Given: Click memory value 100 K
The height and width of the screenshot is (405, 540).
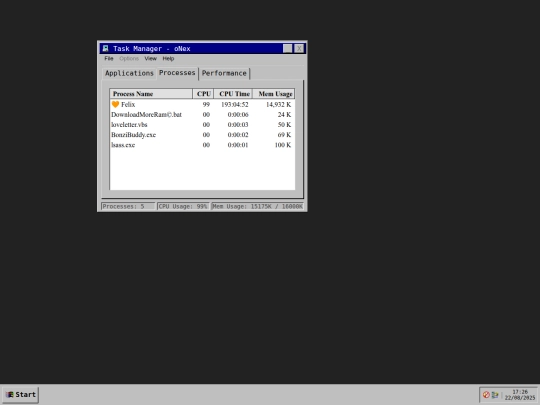Looking at the screenshot, I should (283, 145).
